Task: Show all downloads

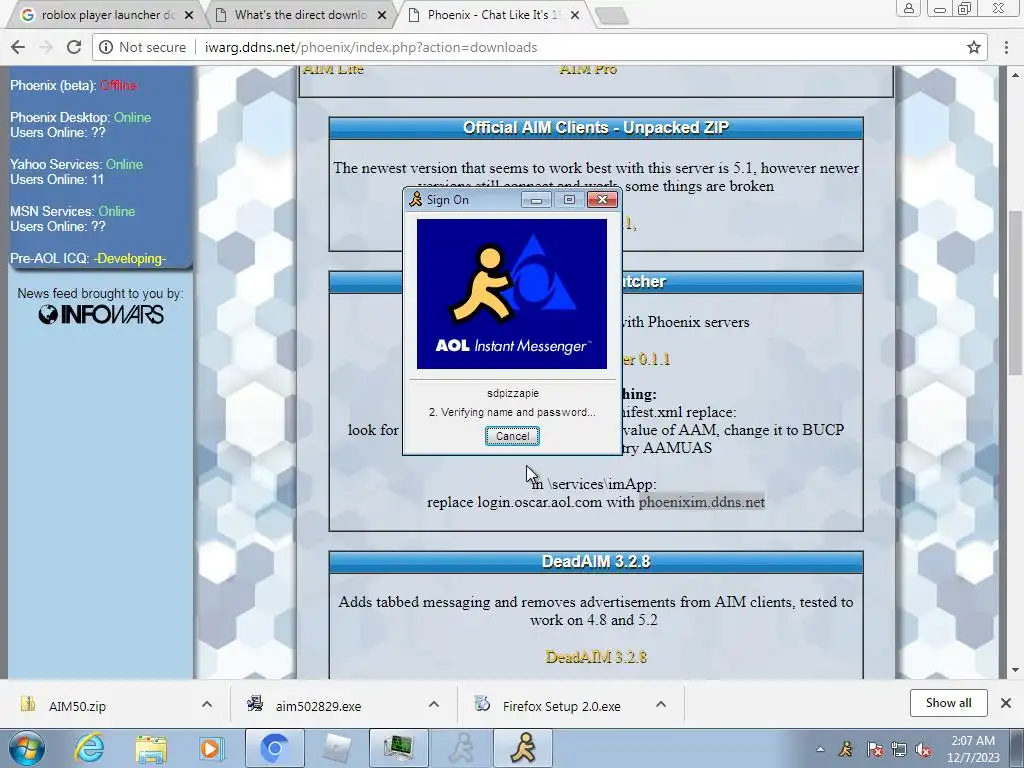Action: [x=948, y=703]
